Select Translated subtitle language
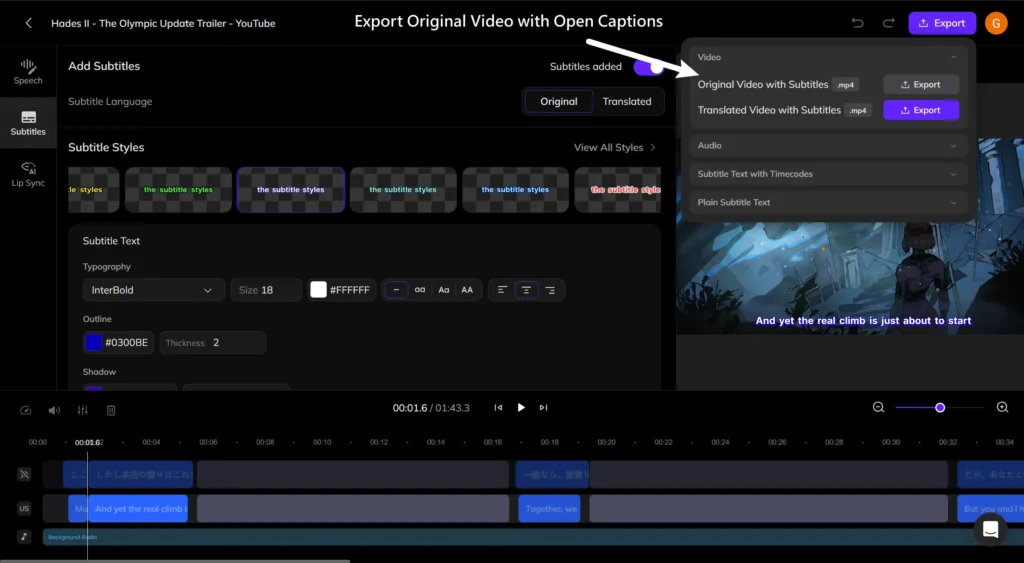Viewport: 1024px width, 563px height. point(627,101)
